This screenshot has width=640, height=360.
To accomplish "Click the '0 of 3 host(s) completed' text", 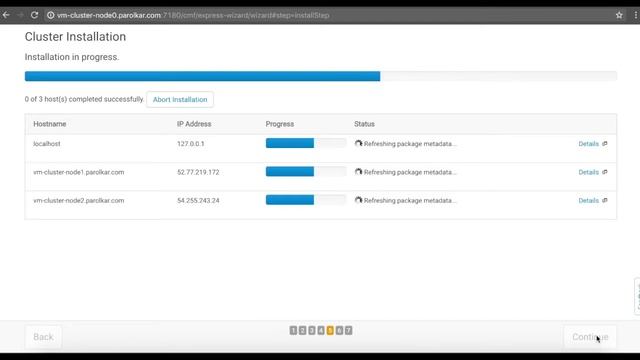I will pos(84,99).
